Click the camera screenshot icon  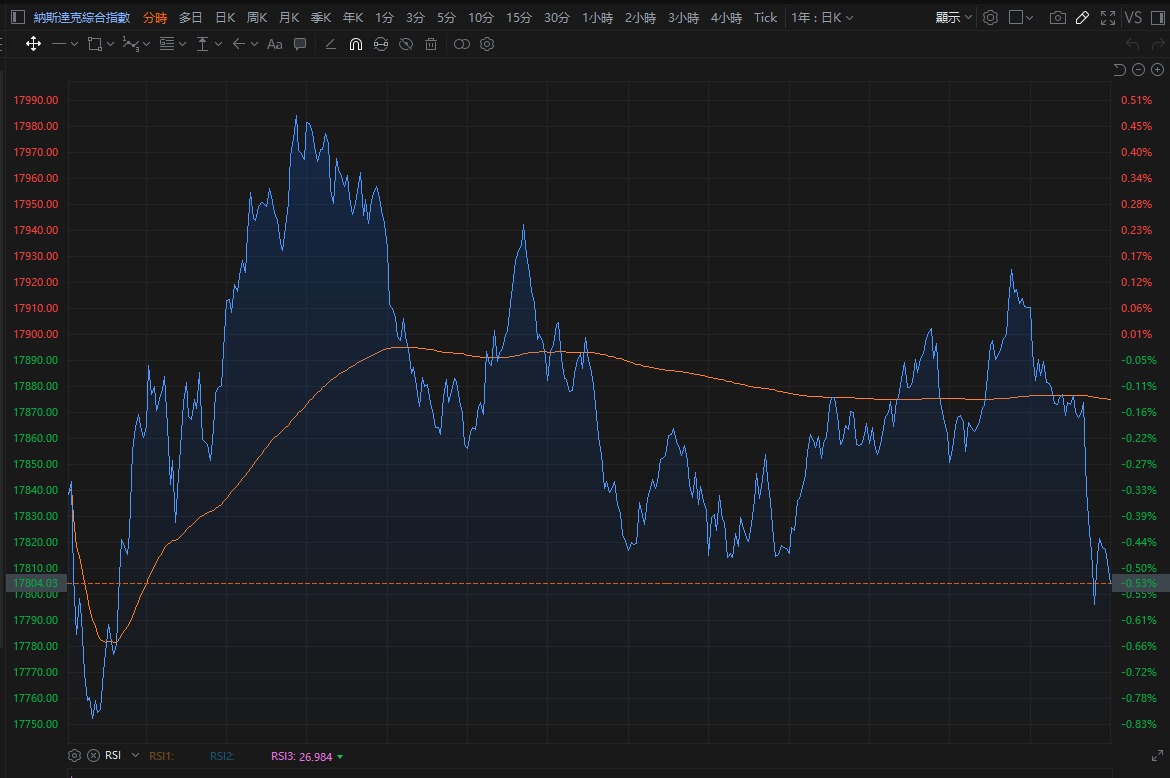[x=1057, y=18]
